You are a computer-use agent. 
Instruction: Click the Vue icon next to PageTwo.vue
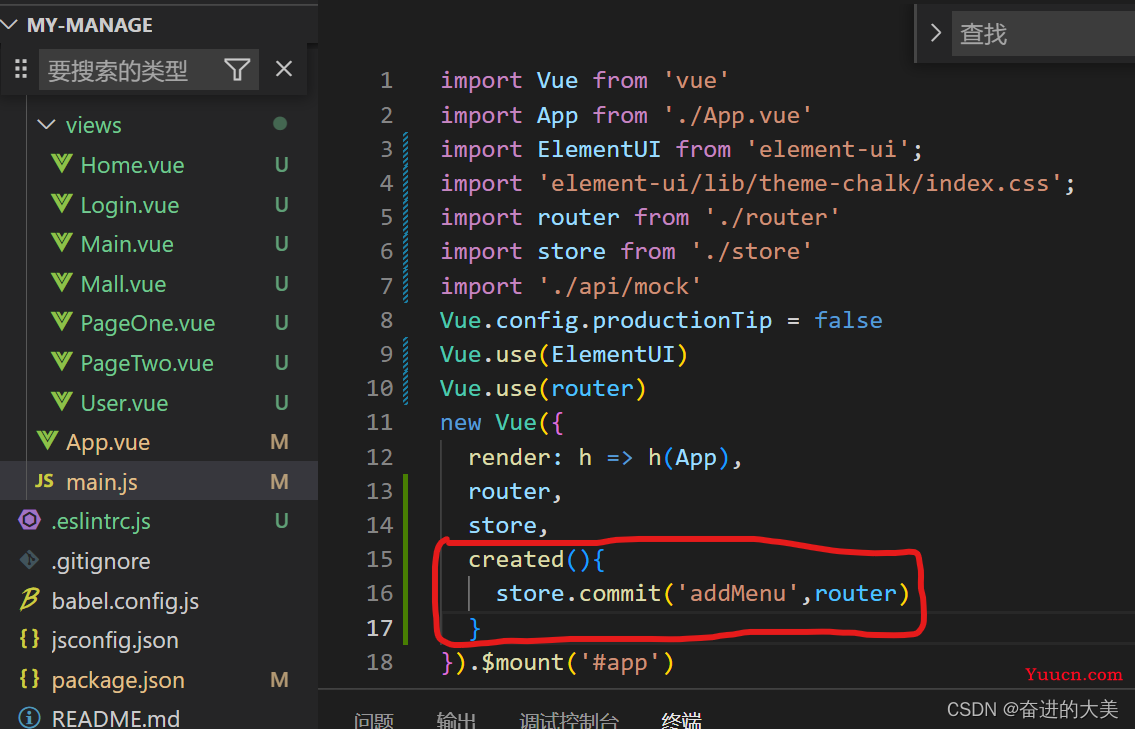click(x=62, y=361)
